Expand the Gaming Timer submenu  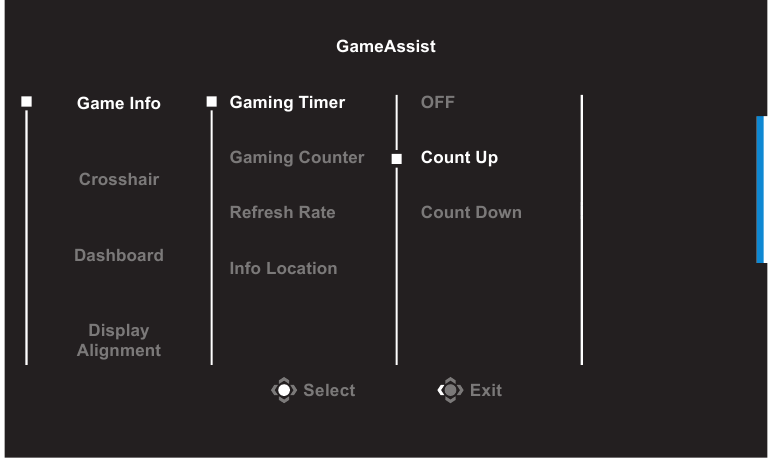tap(287, 102)
